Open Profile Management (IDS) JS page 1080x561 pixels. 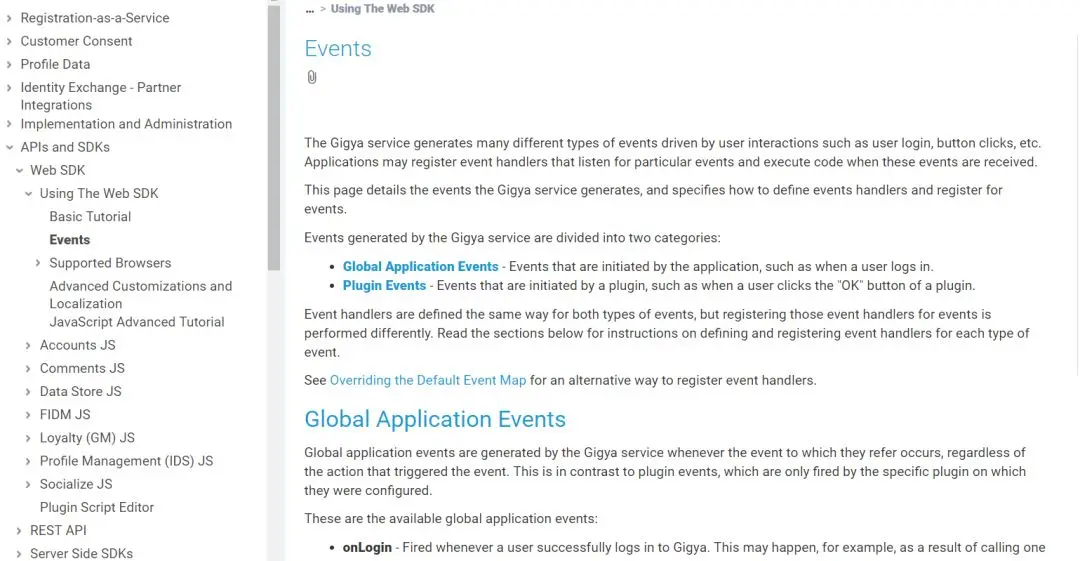[127, 461]
